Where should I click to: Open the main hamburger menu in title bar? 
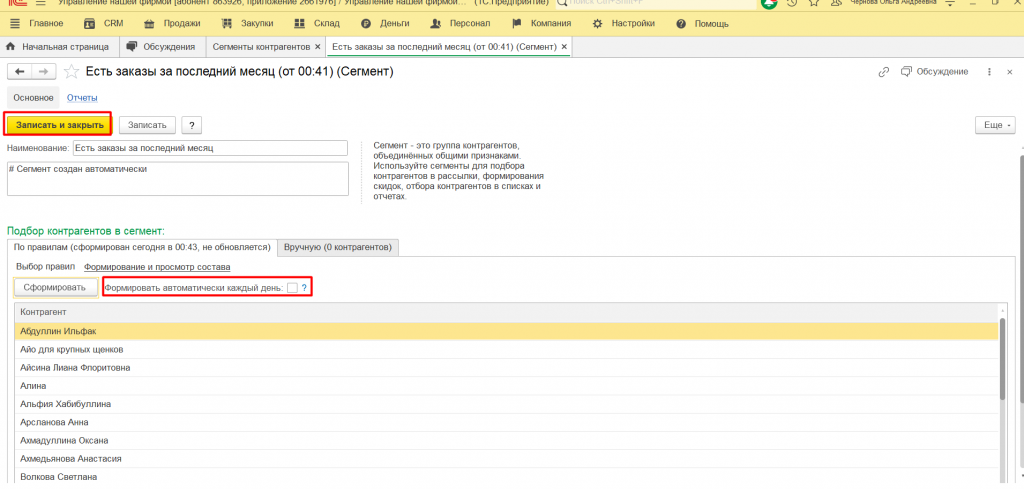40,3
